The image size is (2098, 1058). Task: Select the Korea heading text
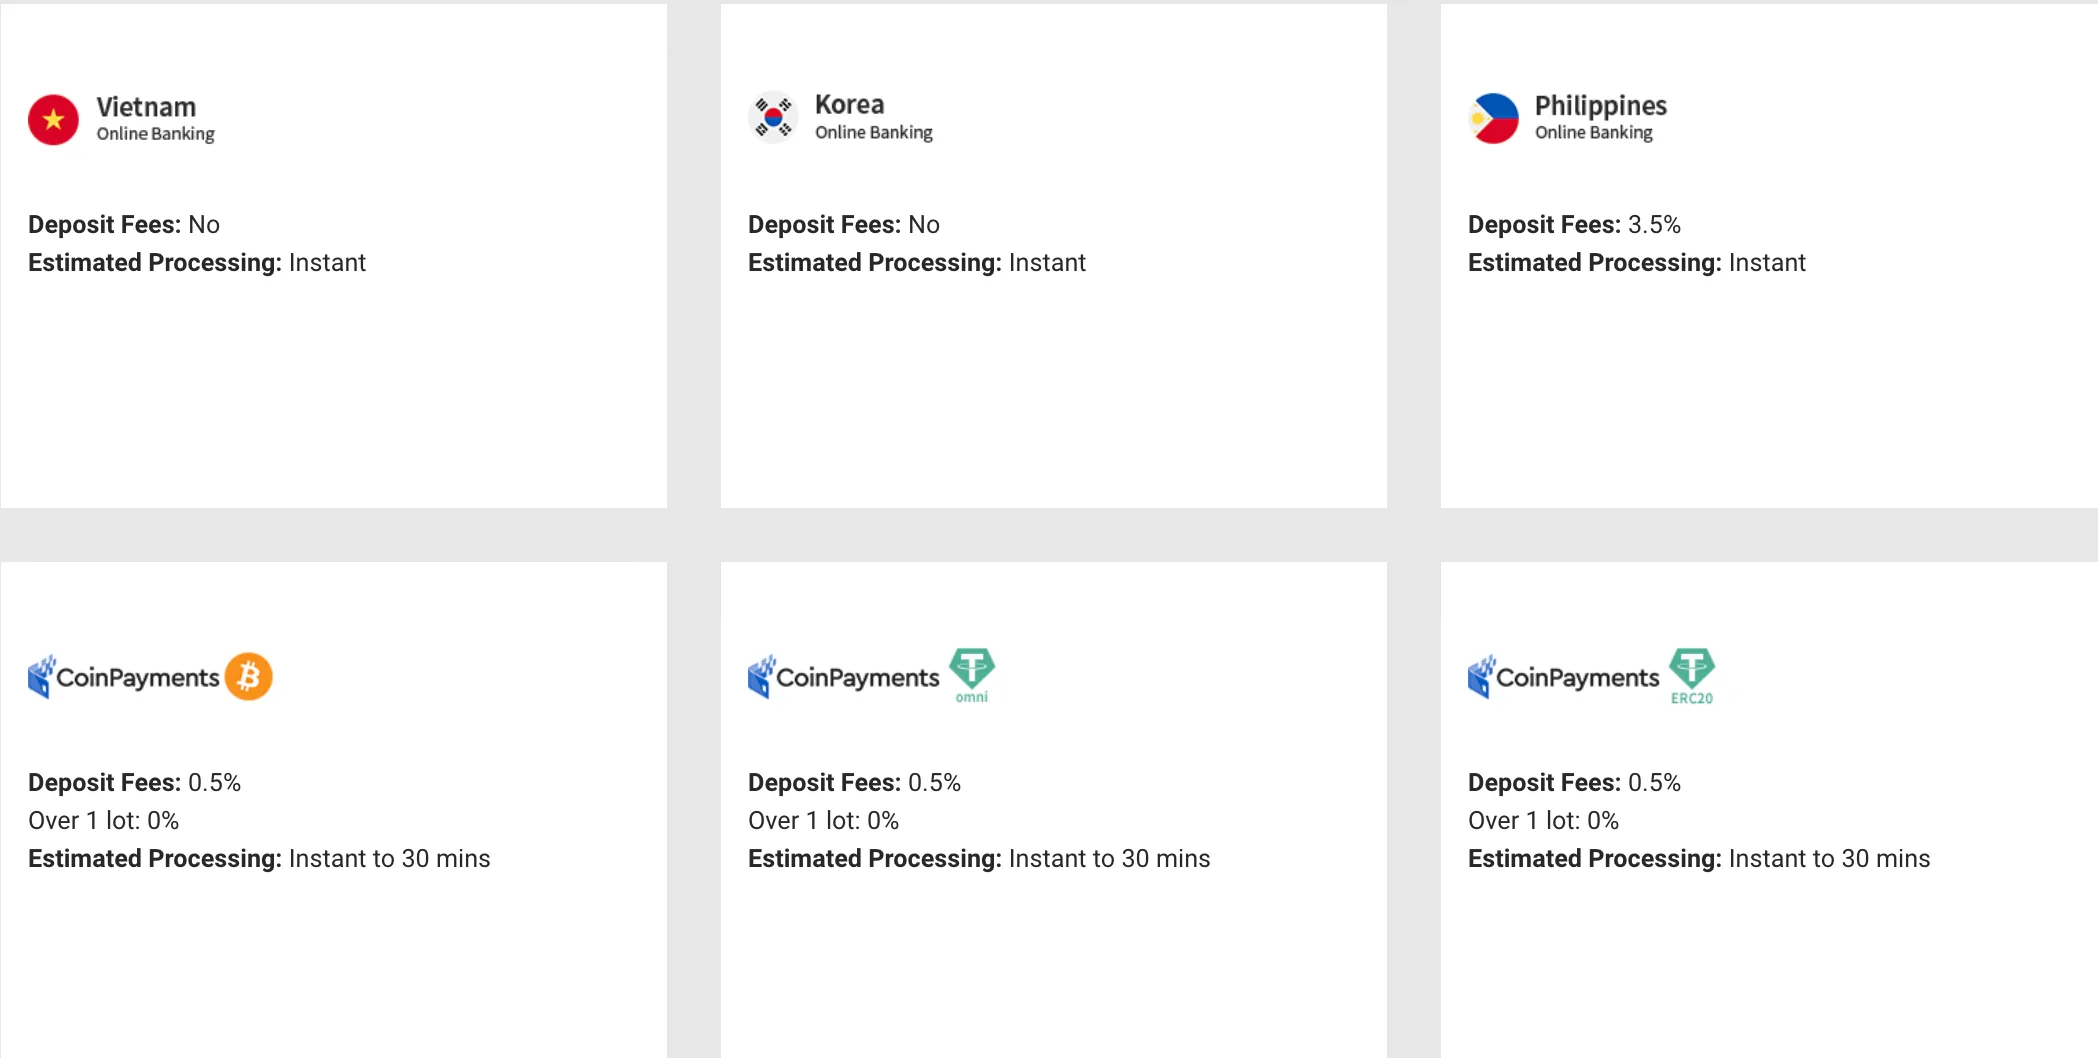pyautogui.click(x=850, y=104)
